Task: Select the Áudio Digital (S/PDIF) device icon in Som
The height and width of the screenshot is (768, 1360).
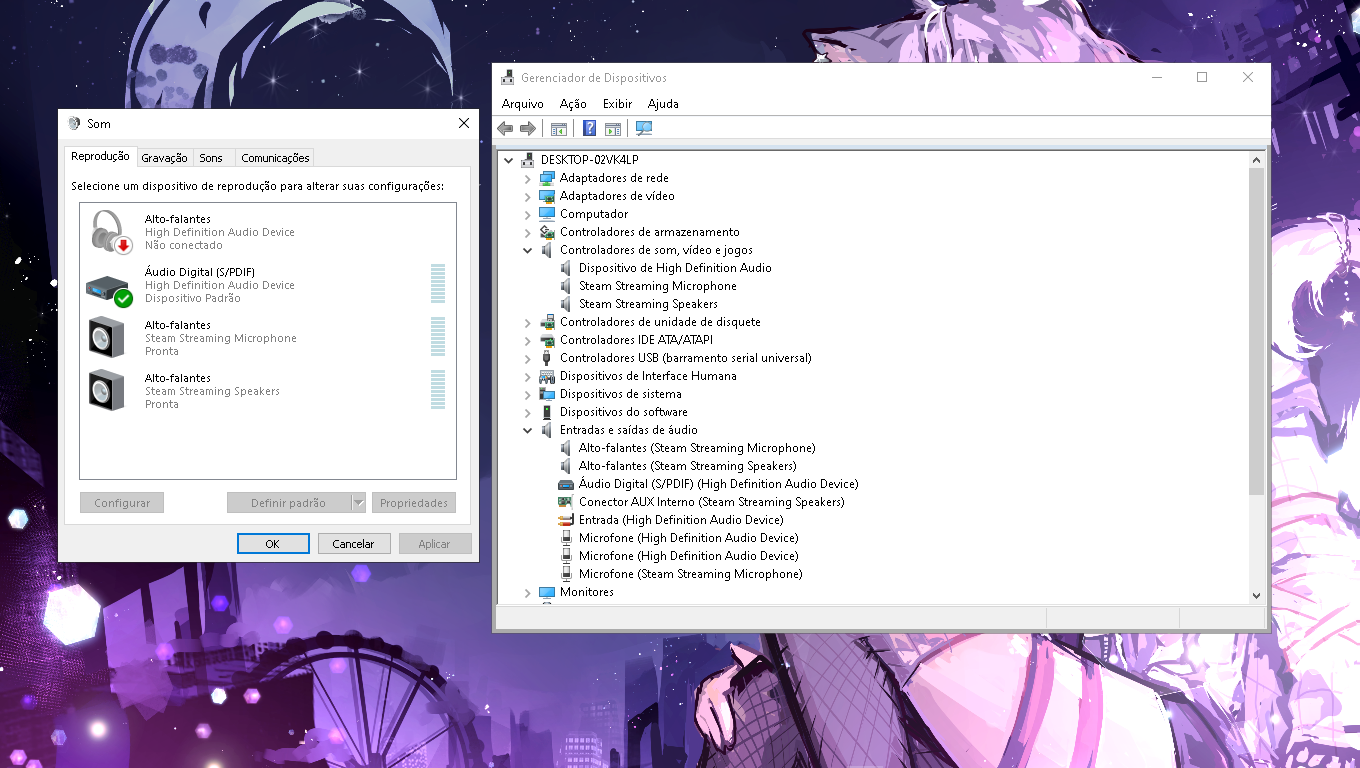Action: (109, 290)
